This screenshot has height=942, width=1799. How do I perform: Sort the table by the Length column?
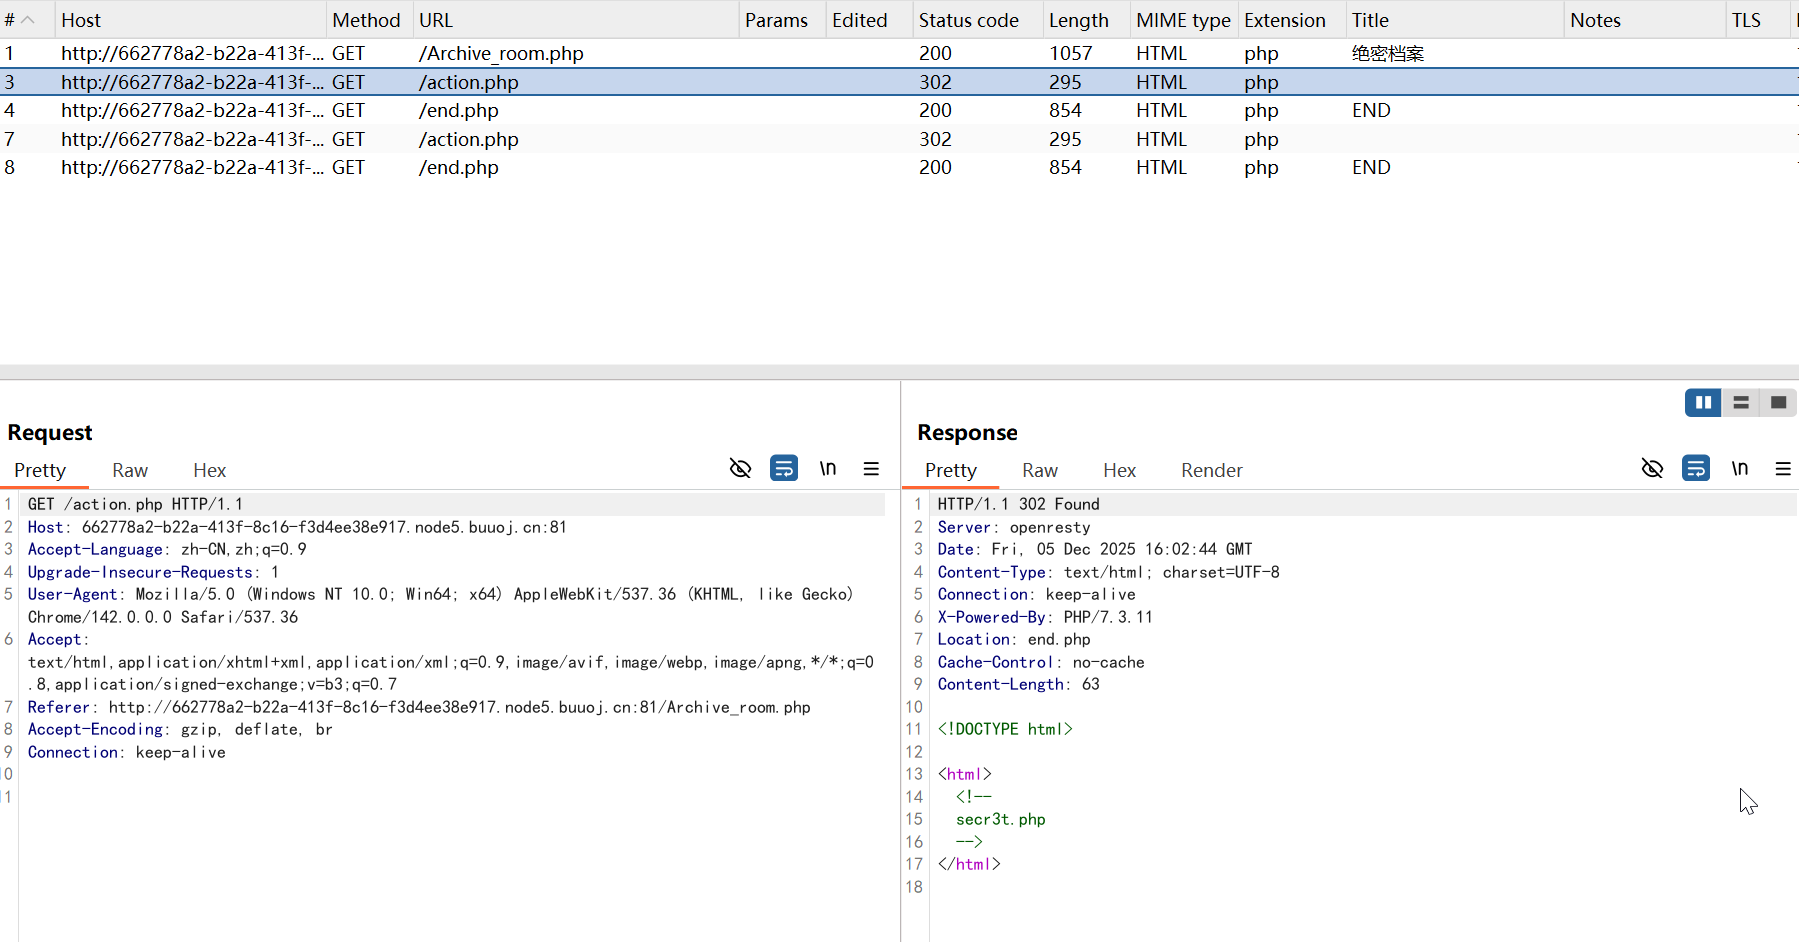coord(1078,19)
